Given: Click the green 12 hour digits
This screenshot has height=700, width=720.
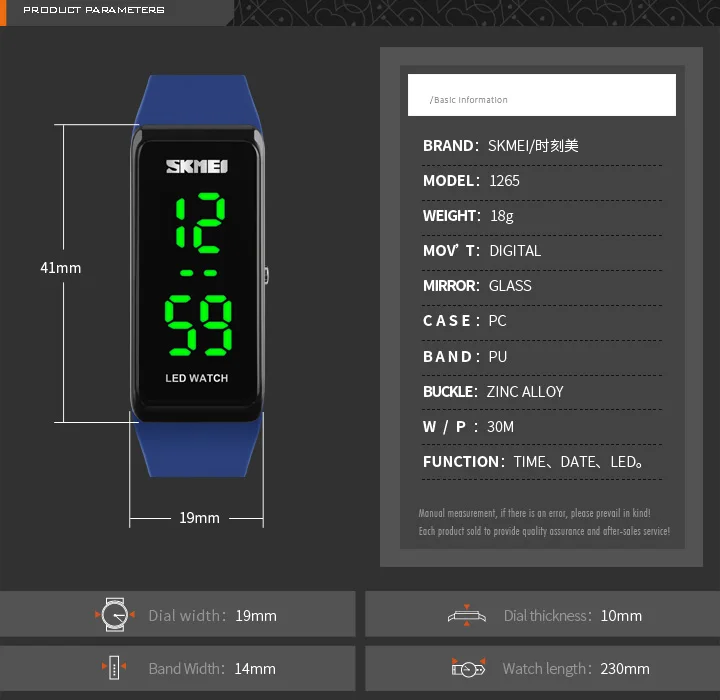Looking at the screenshot, I should click(x=200, y=223).
